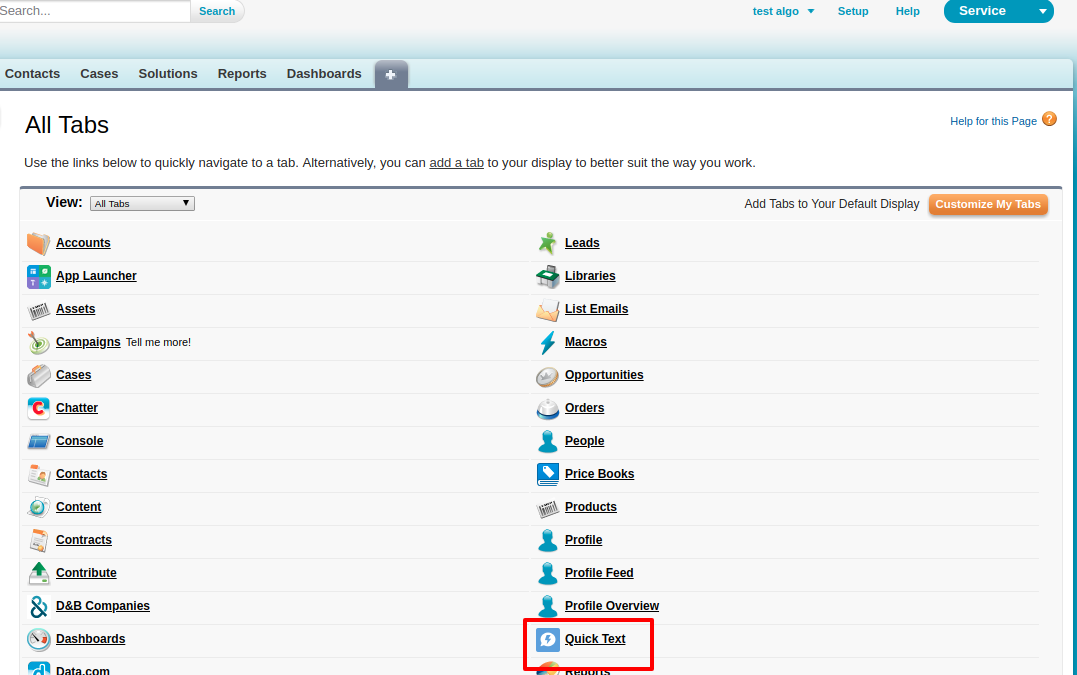The height and width of the screenshot is (675, 1077).
Task: Click the plus All Tabs tab
Action: [x=391, y=75]
